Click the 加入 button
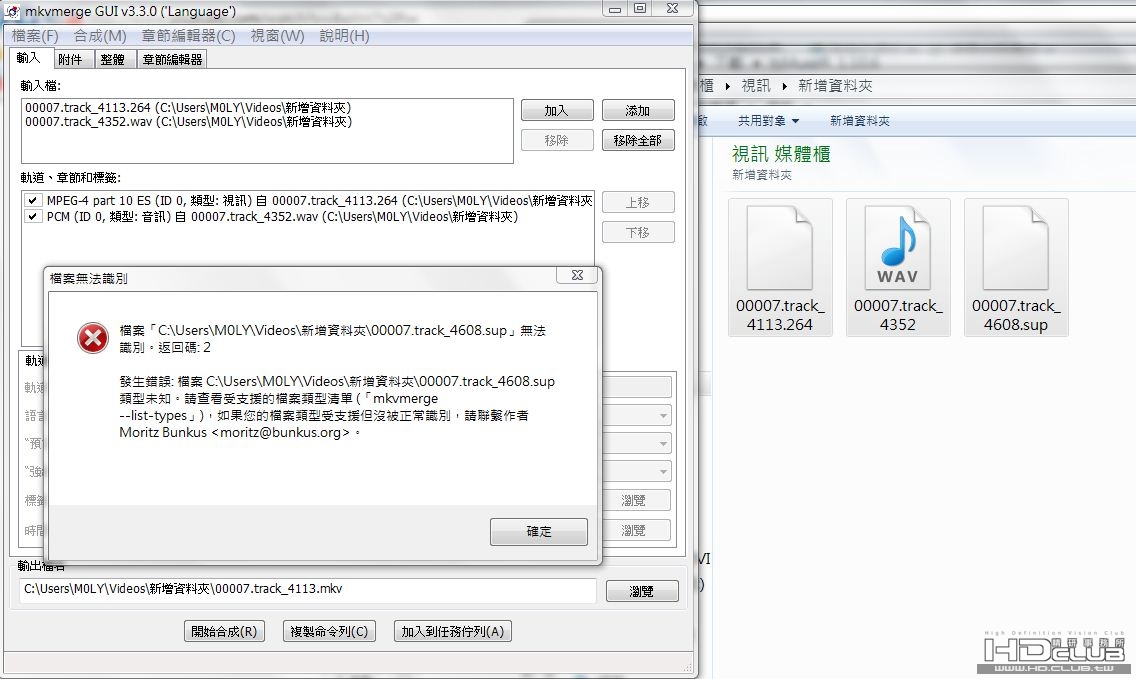This screenshot has height=679, width=1136. [x=557, y=110]
